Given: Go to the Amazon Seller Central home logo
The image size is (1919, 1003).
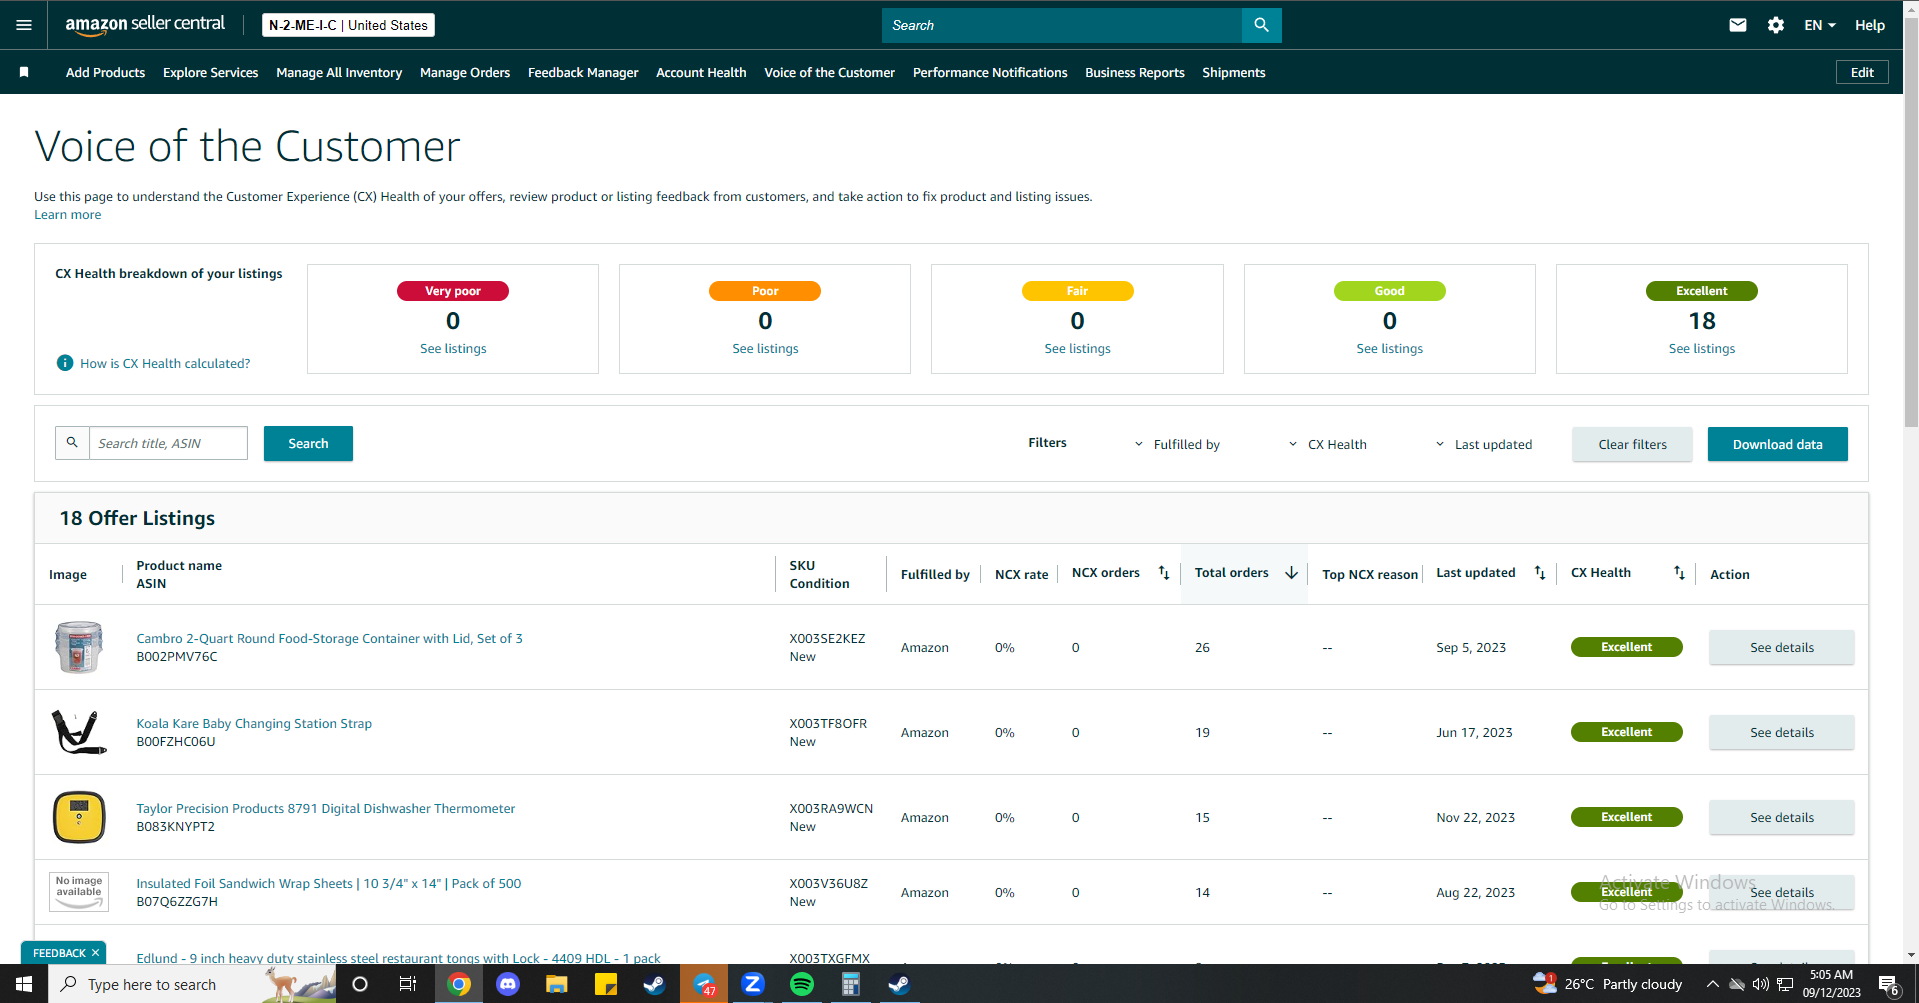Looking at the screenshot, I should [145, 25].
